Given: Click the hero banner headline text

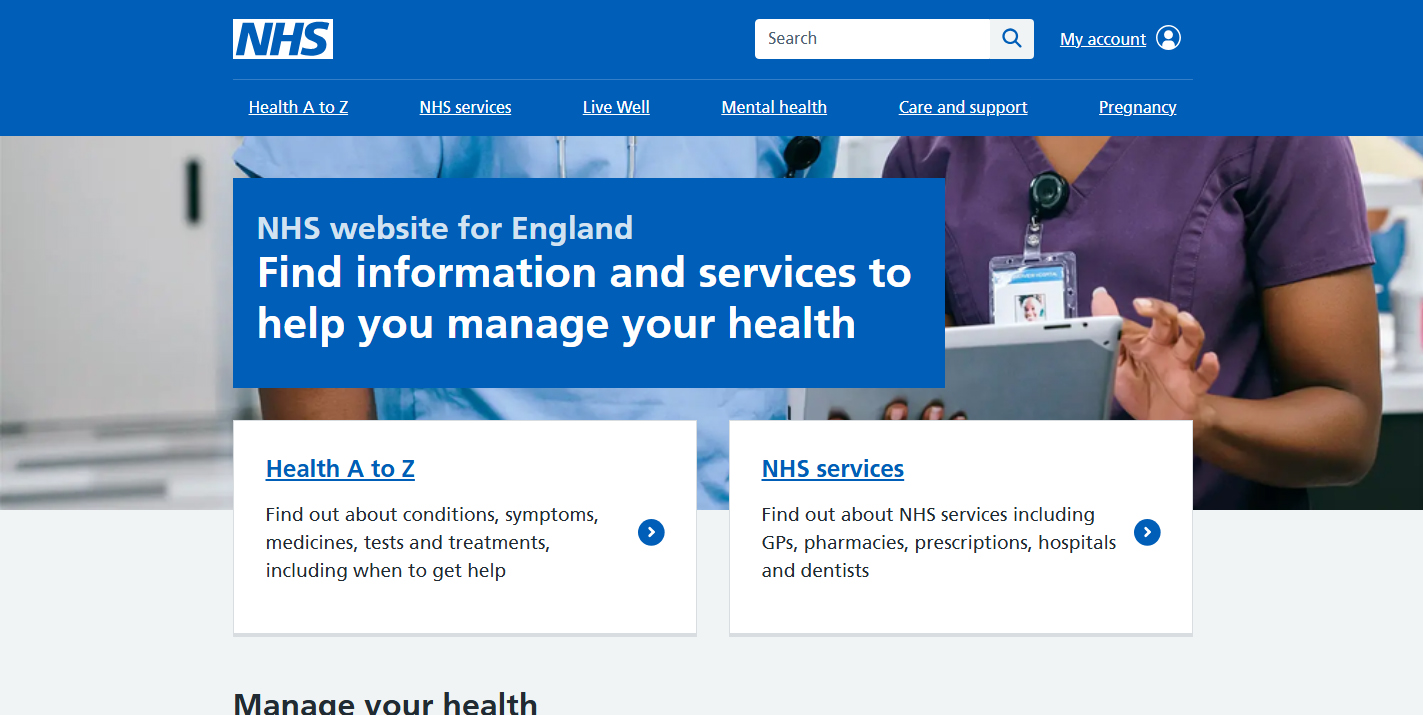Looking at the screenshot, I should 584,298.
